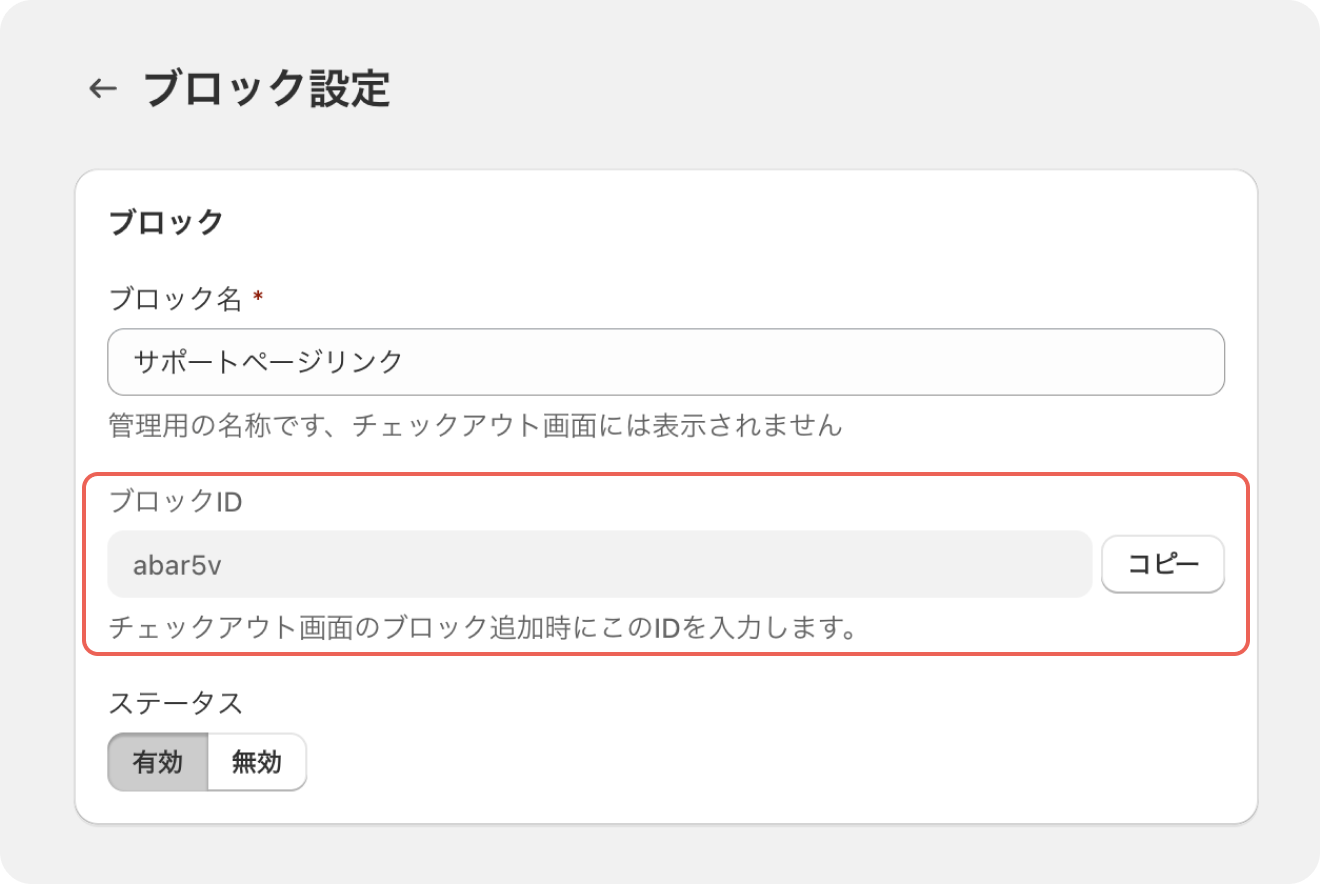Click the ステータス label
Image resolution: width=1320 pixels, height=884 pixels.
click(x=175, y=702)
